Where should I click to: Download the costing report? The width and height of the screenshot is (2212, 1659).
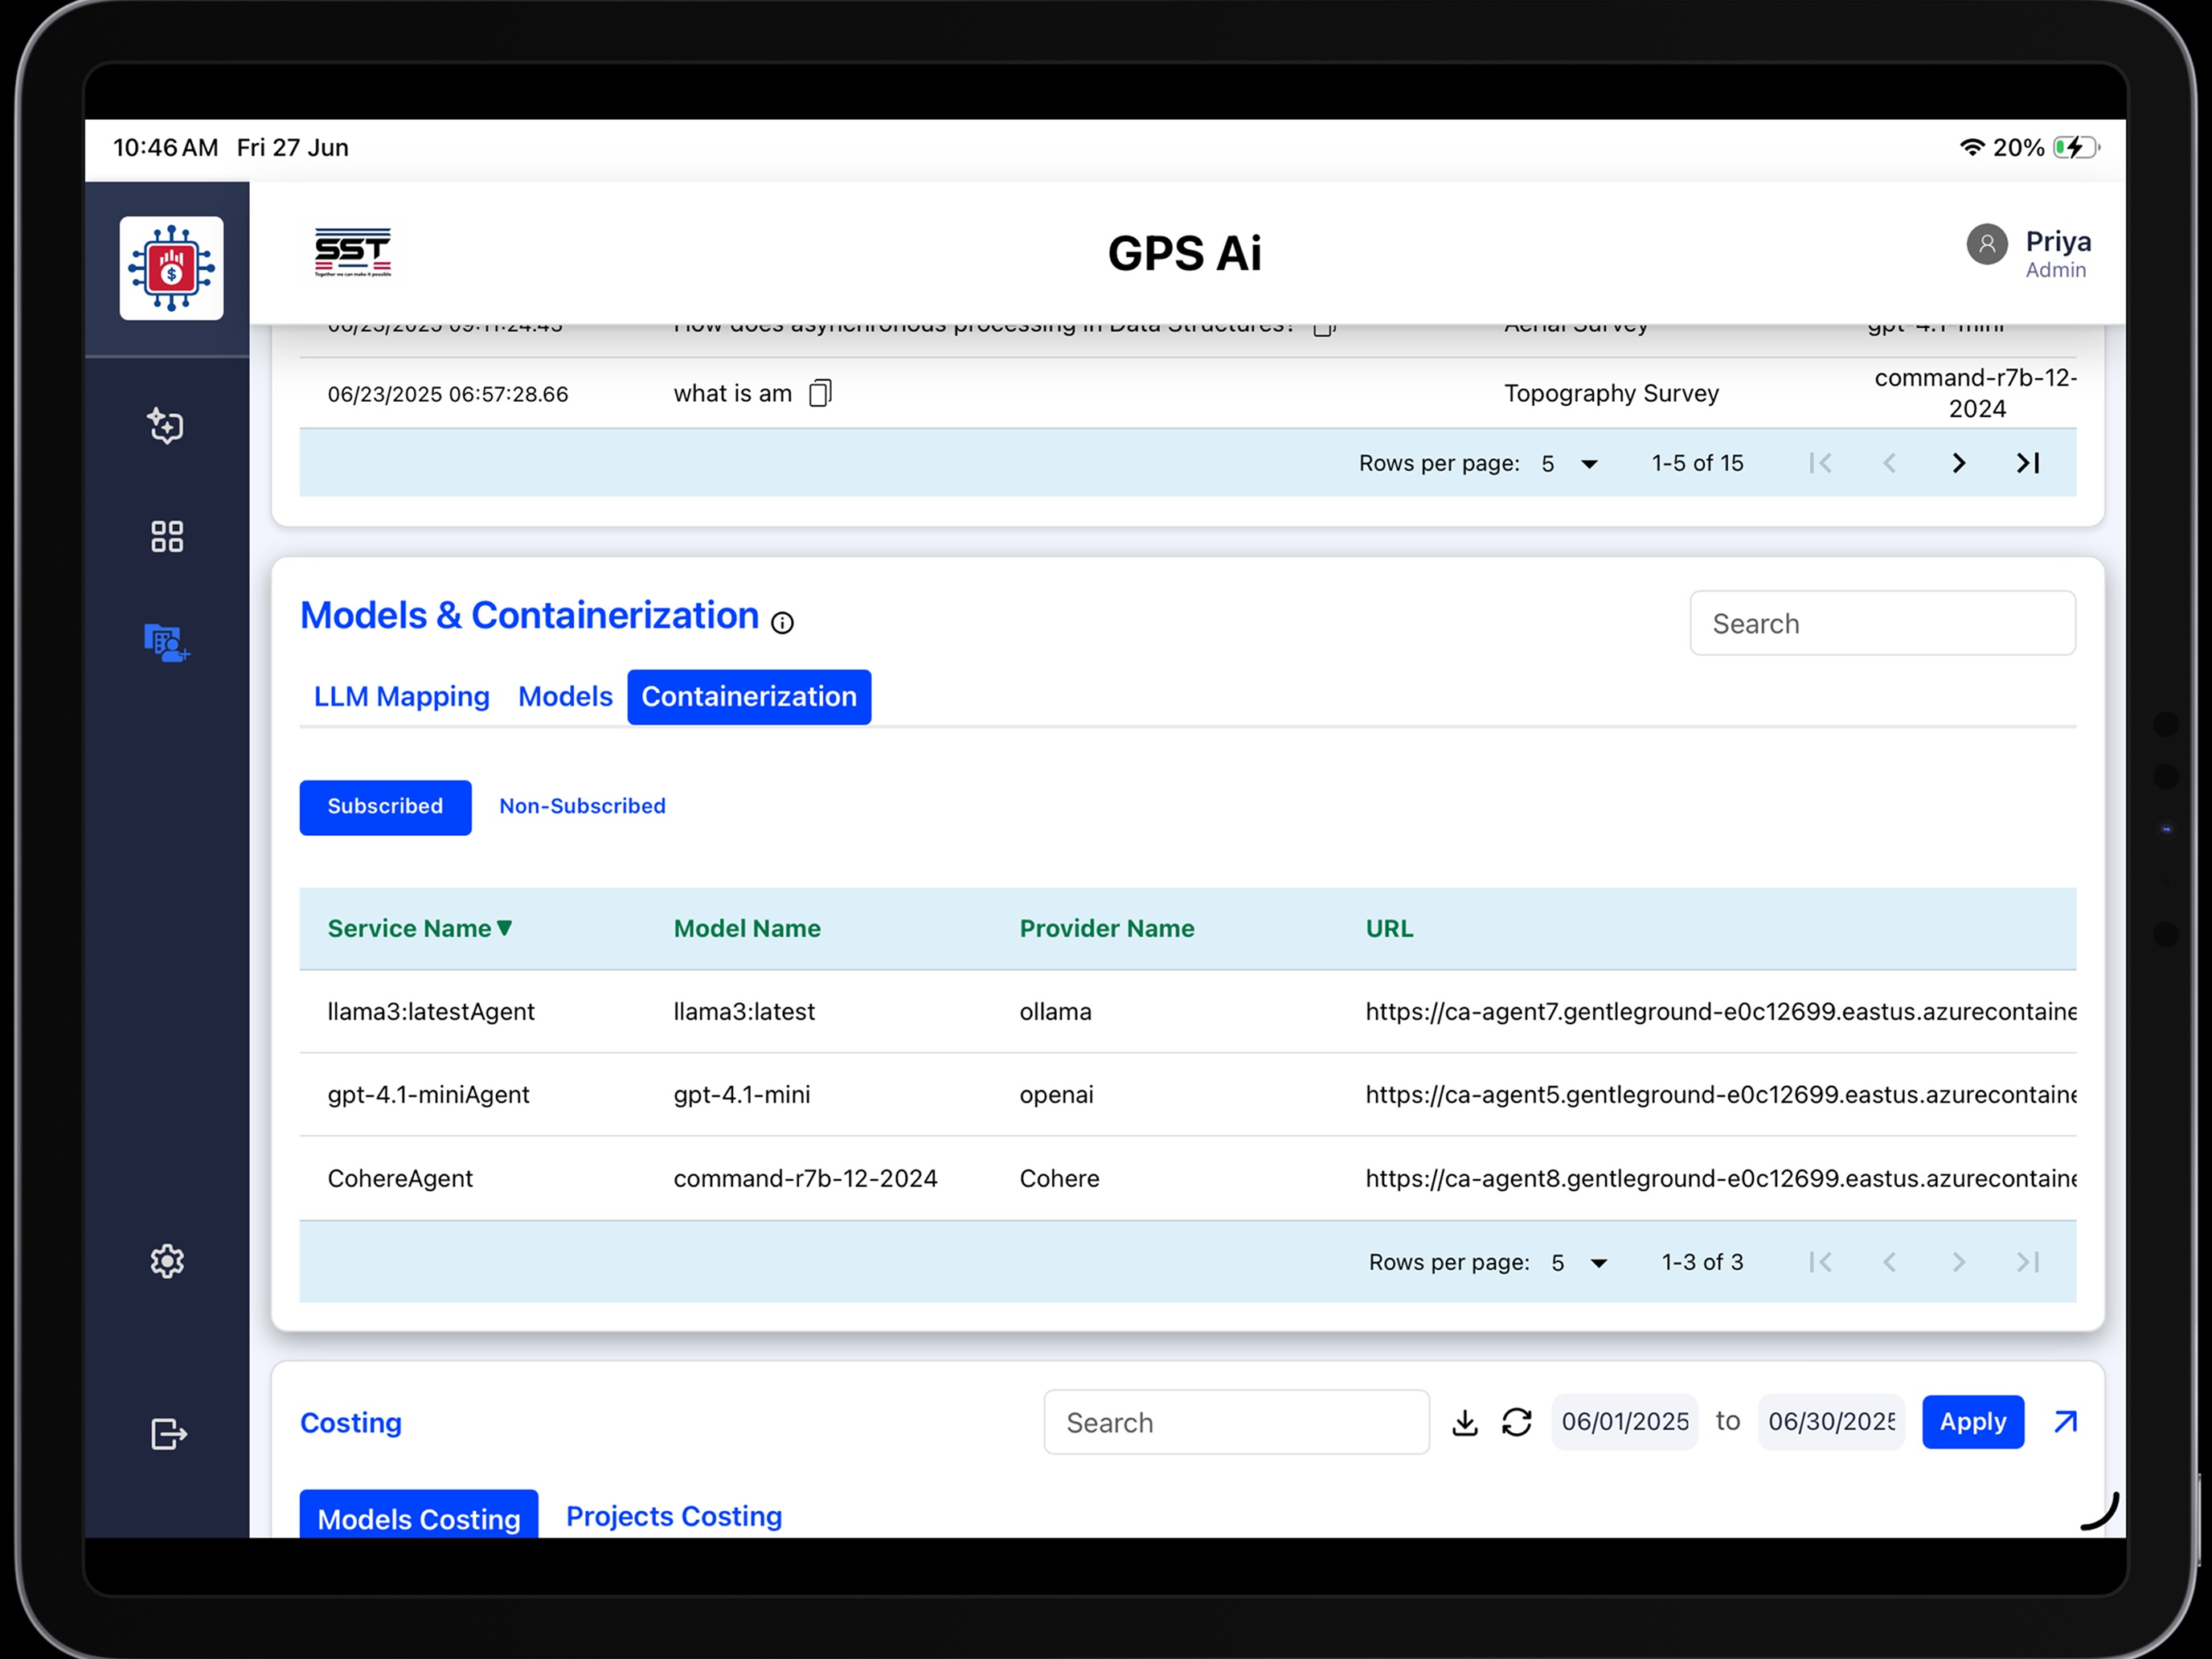point(1465,1422)
